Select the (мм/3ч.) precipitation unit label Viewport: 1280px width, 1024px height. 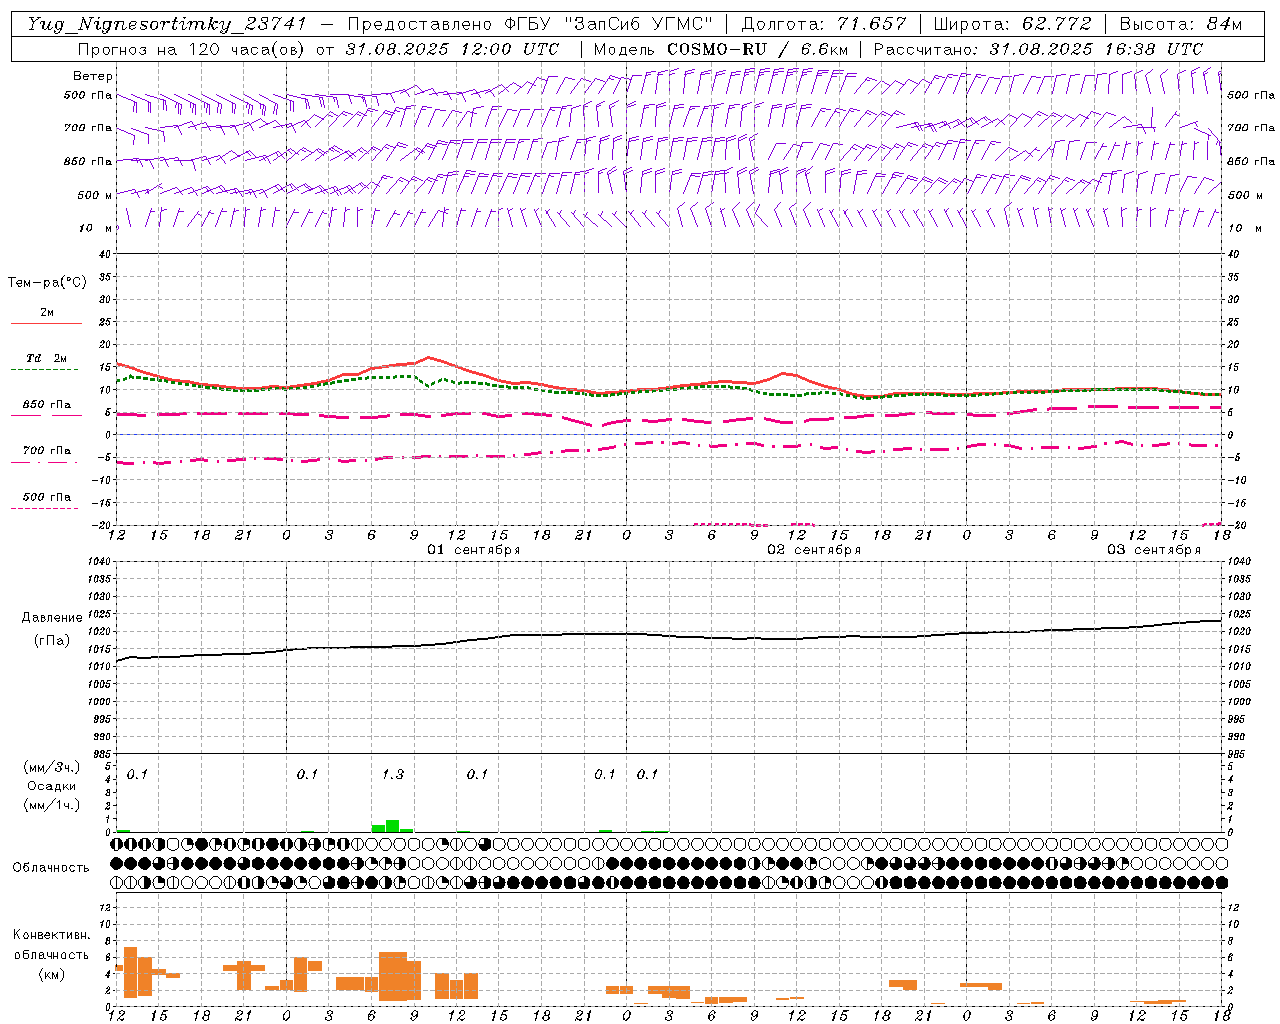point(52,768)
